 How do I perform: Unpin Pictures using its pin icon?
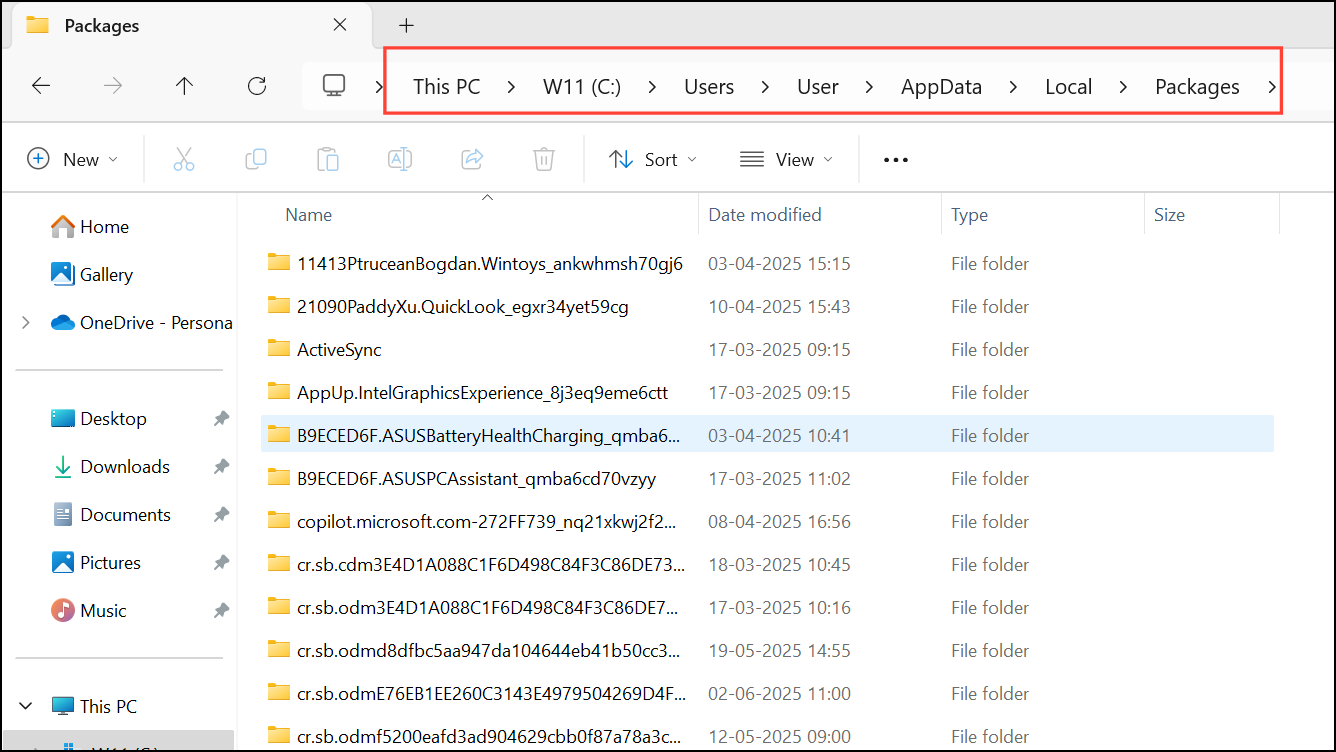coord(221,563)
